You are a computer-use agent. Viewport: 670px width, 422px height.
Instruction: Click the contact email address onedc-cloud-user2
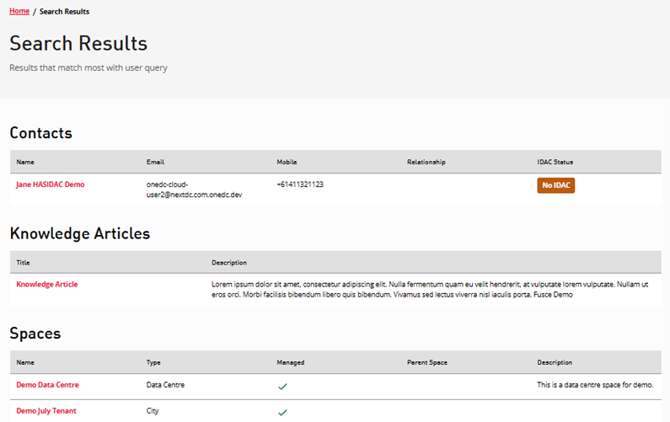click(x=194, y=190)
